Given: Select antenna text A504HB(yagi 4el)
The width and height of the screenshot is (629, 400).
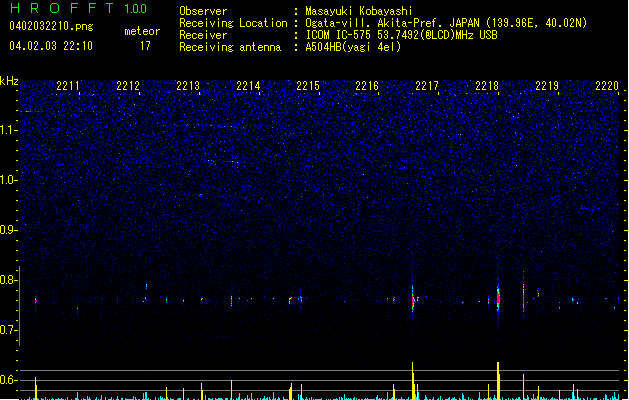Looking at the screenshot, I should click(x=353, y=47).
